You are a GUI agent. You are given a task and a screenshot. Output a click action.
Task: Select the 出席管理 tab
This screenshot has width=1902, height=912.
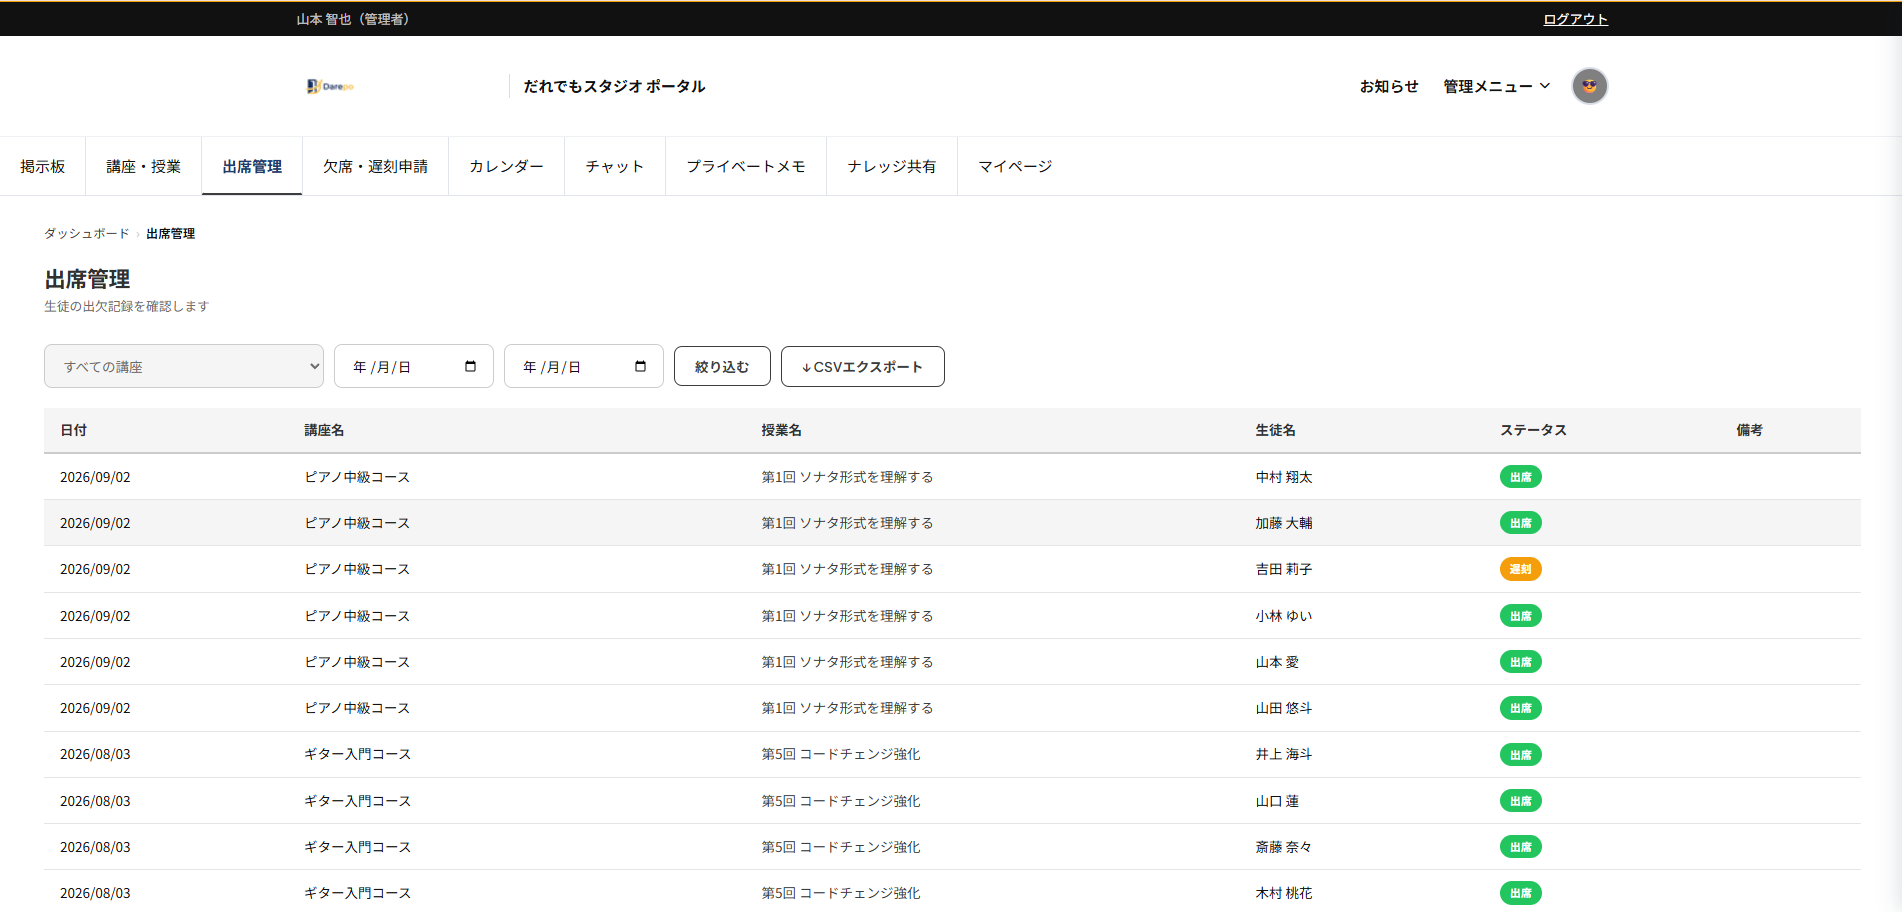tap(252, 166)
